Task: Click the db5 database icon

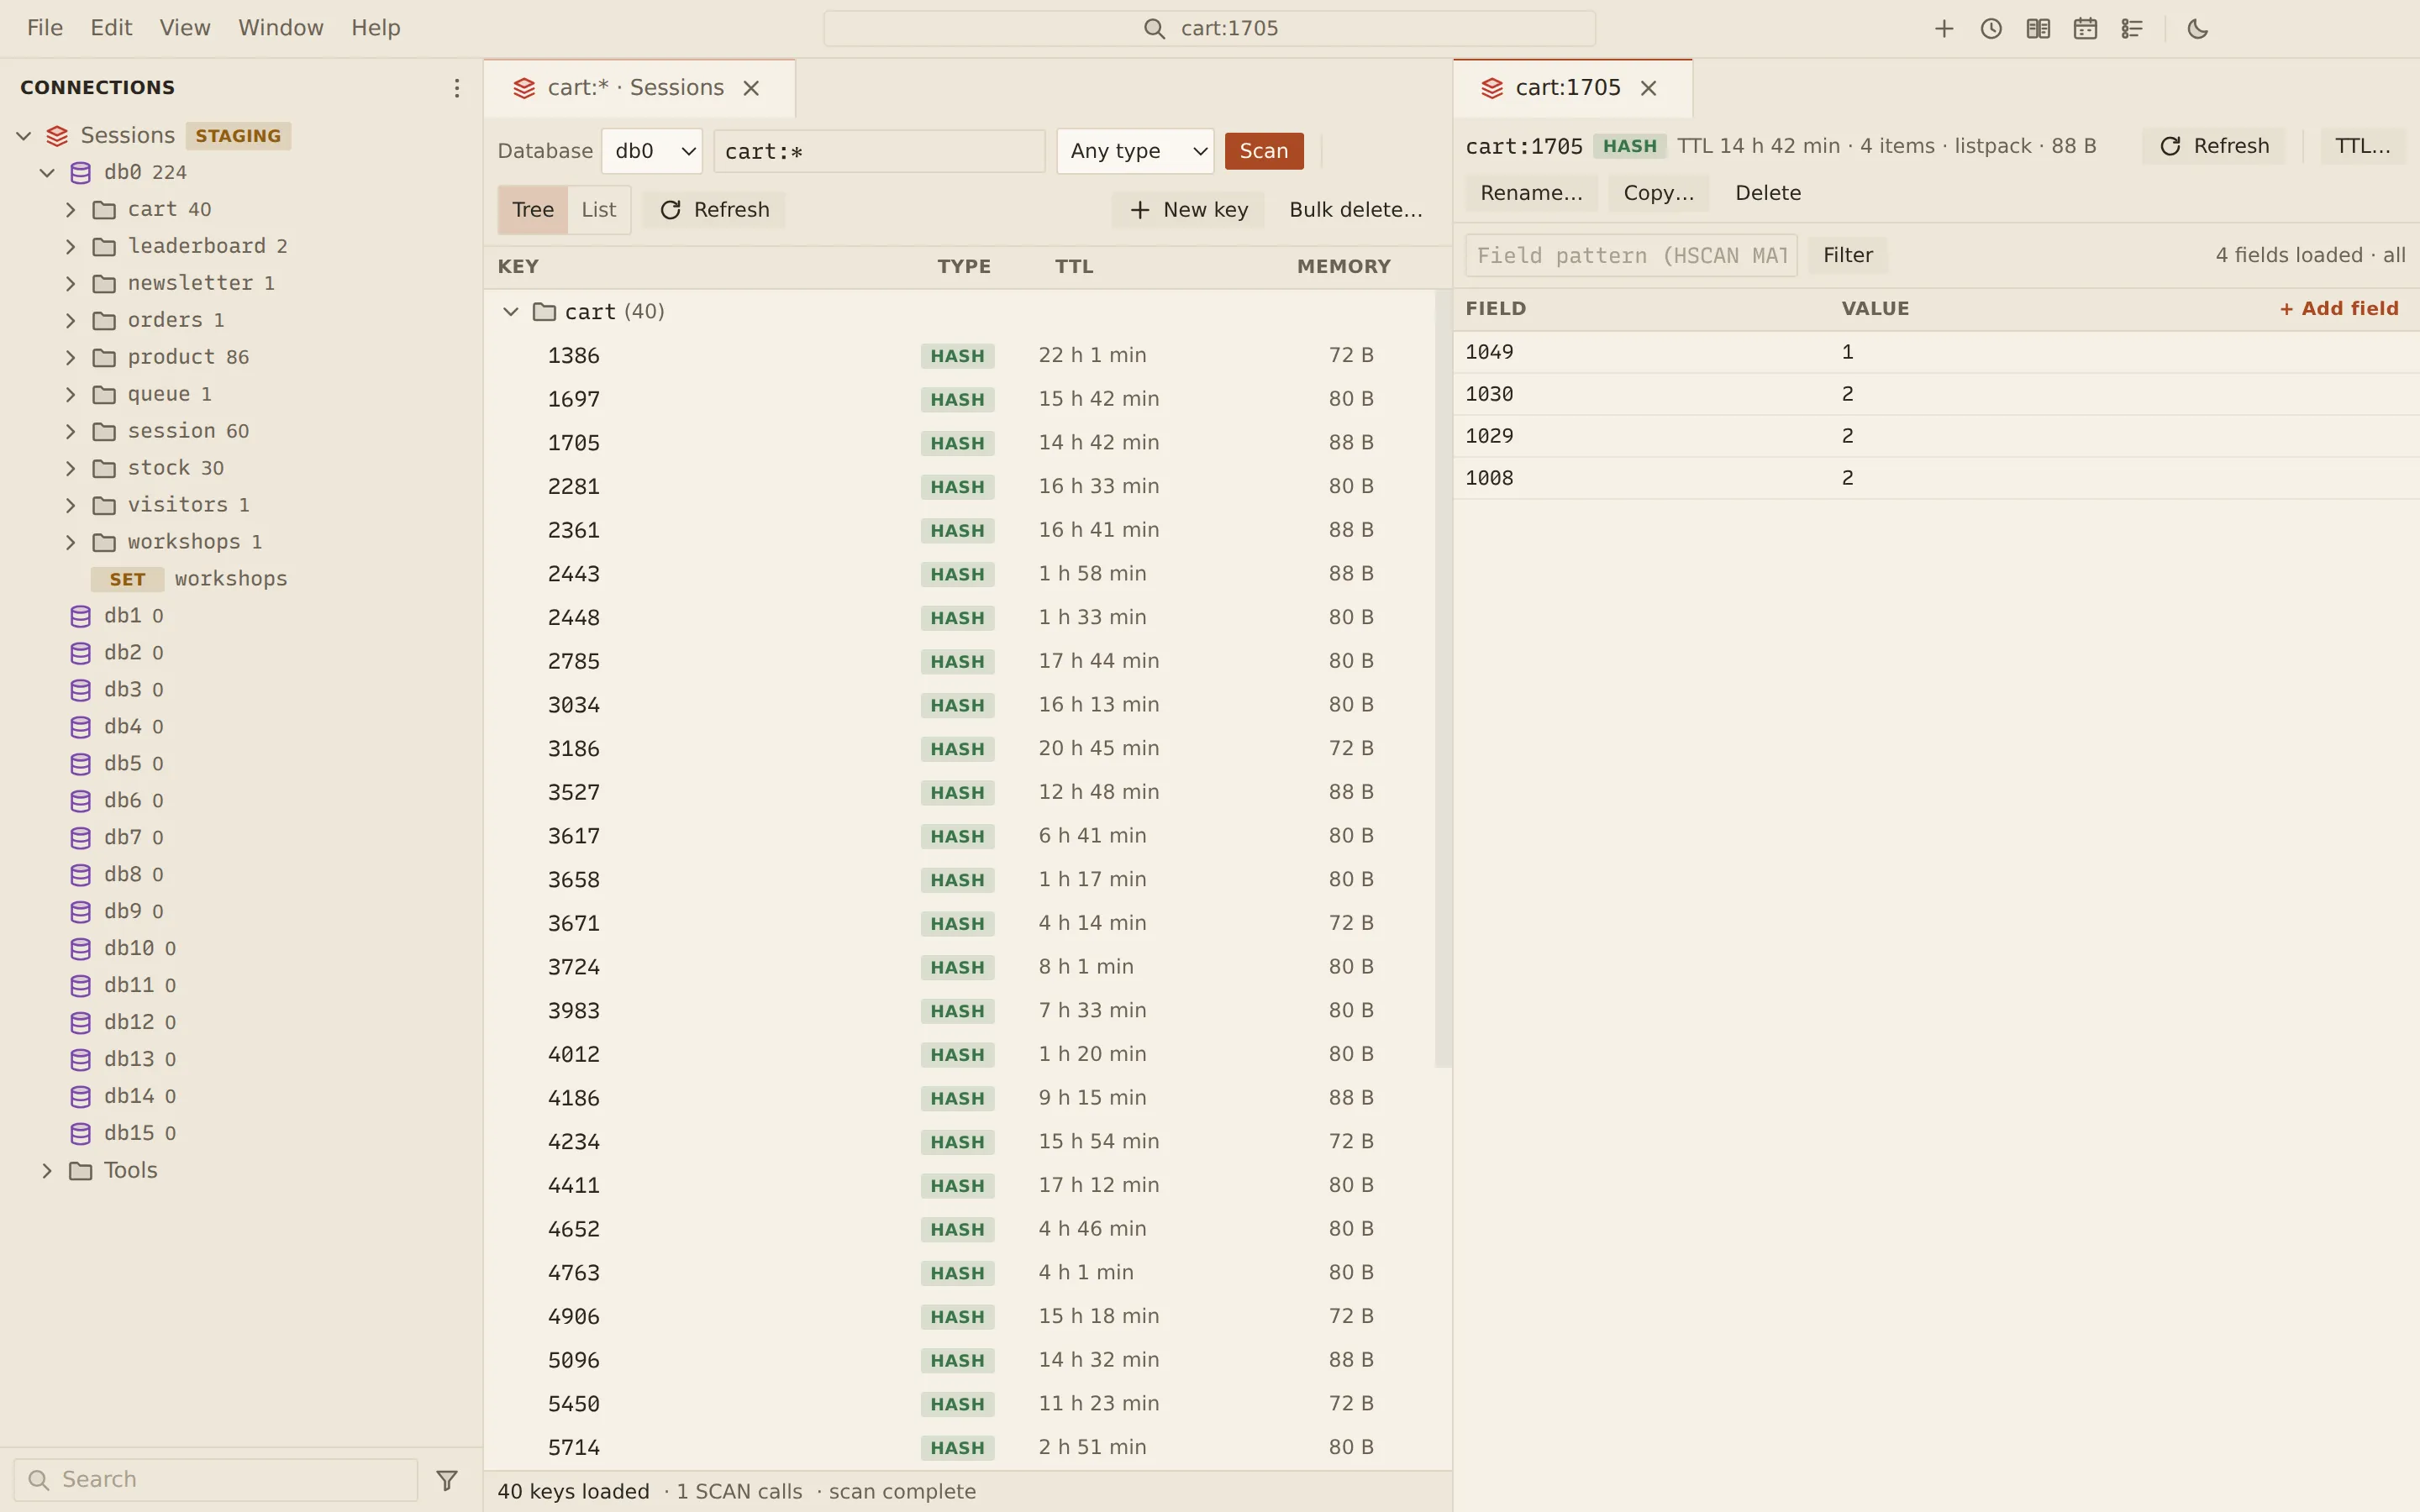Action: [81, 764]
